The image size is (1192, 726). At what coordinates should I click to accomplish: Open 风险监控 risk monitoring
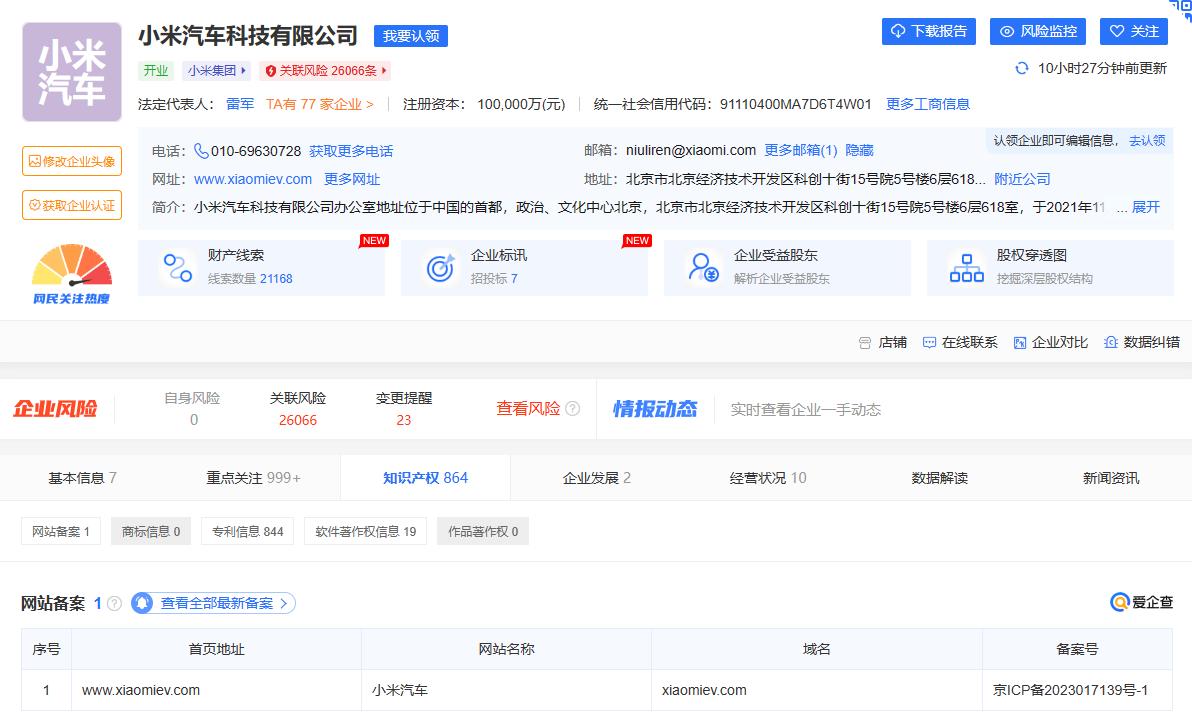click(1038, 31)
